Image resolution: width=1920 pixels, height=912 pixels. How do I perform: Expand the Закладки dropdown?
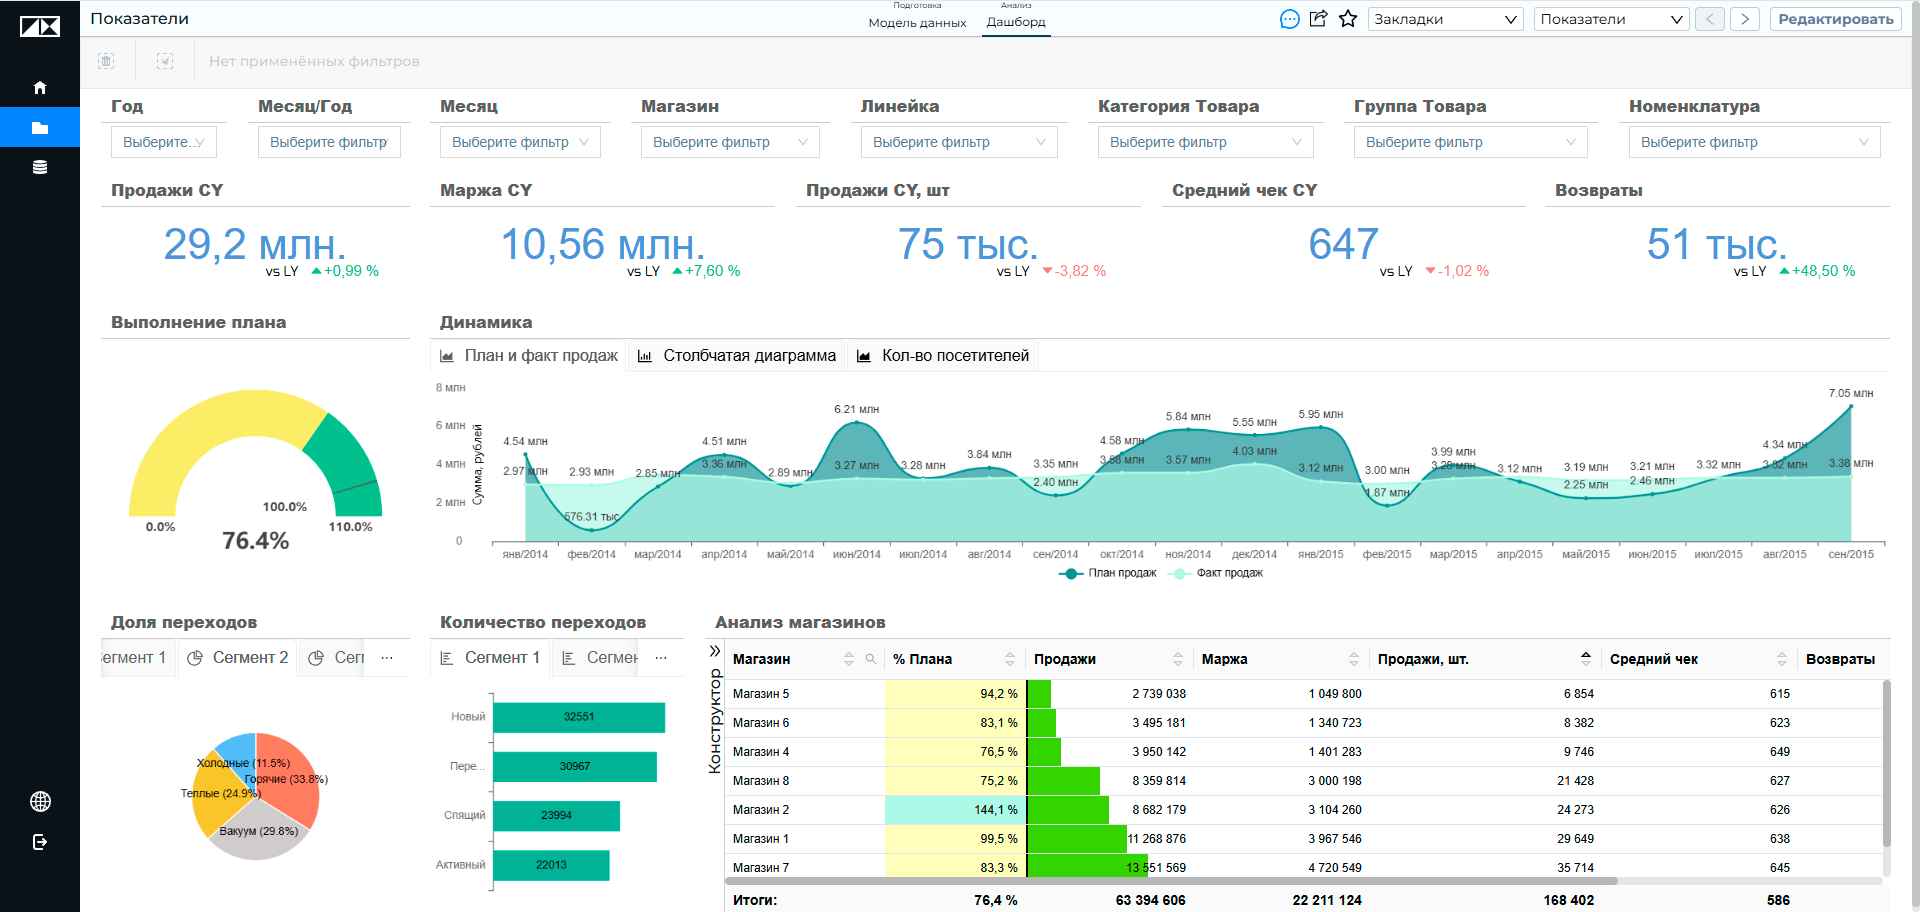point(1445,19)
